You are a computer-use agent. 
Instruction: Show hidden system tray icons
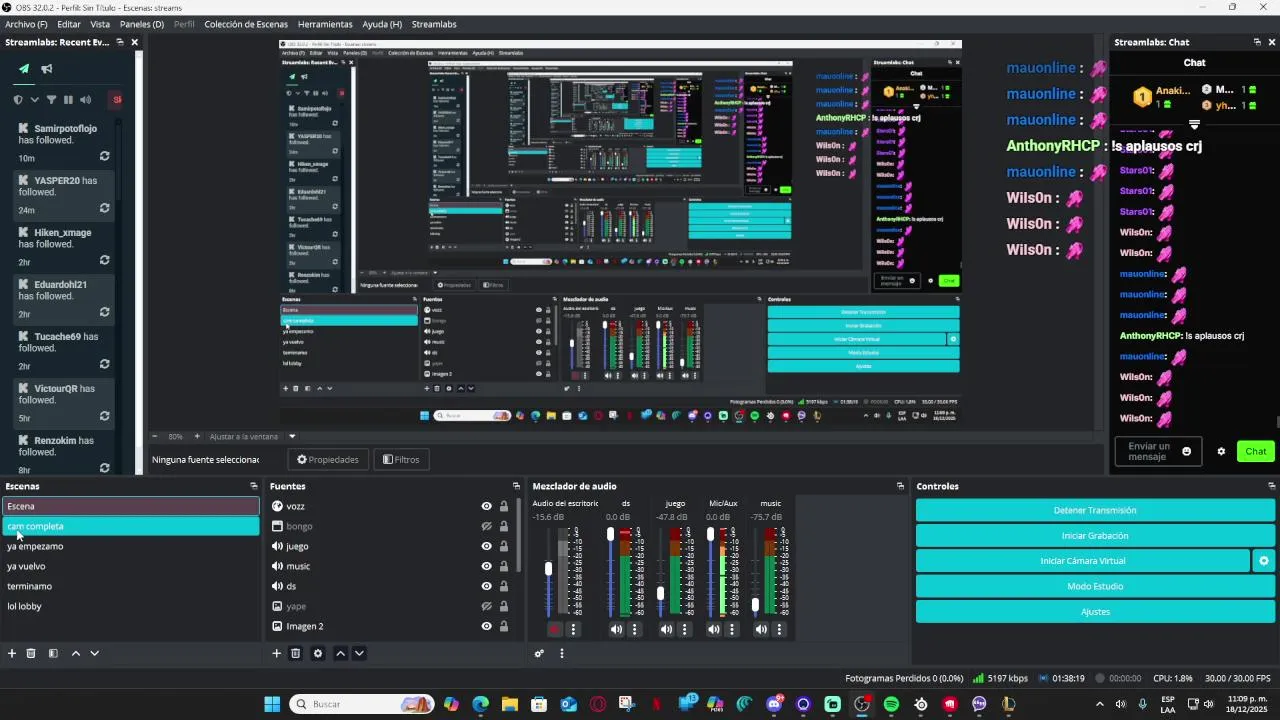pos(1100,704)
